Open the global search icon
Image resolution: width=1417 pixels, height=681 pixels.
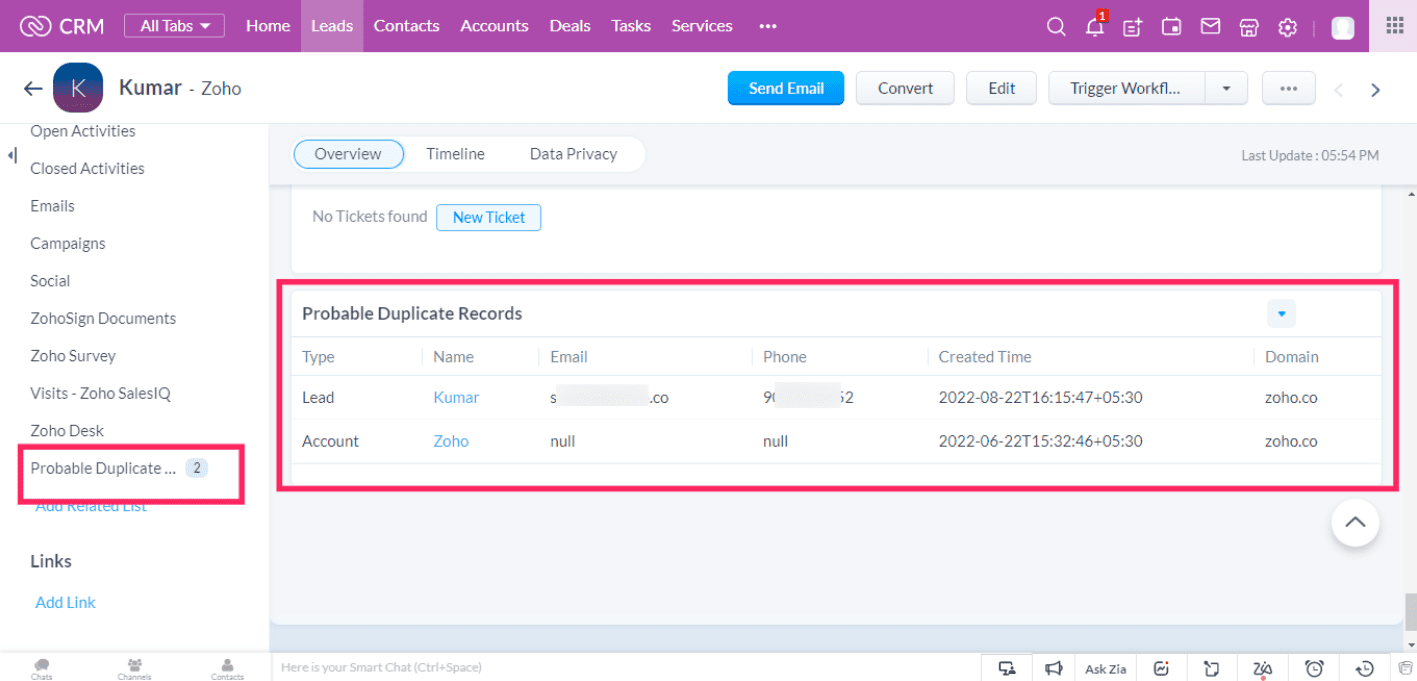(x=1056, y=27)
